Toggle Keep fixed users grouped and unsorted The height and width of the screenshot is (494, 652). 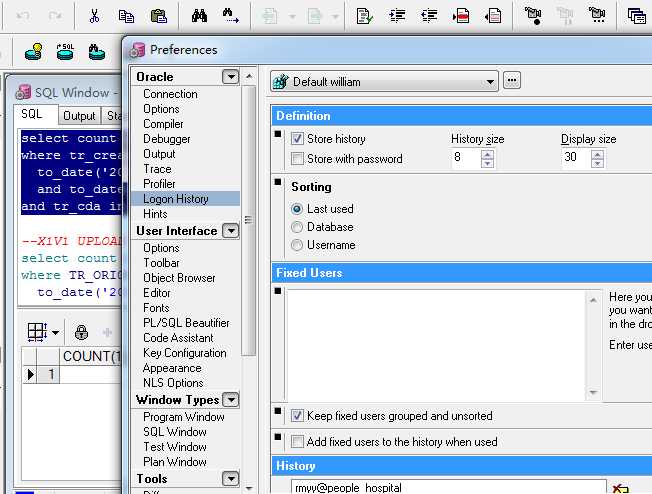297,415
